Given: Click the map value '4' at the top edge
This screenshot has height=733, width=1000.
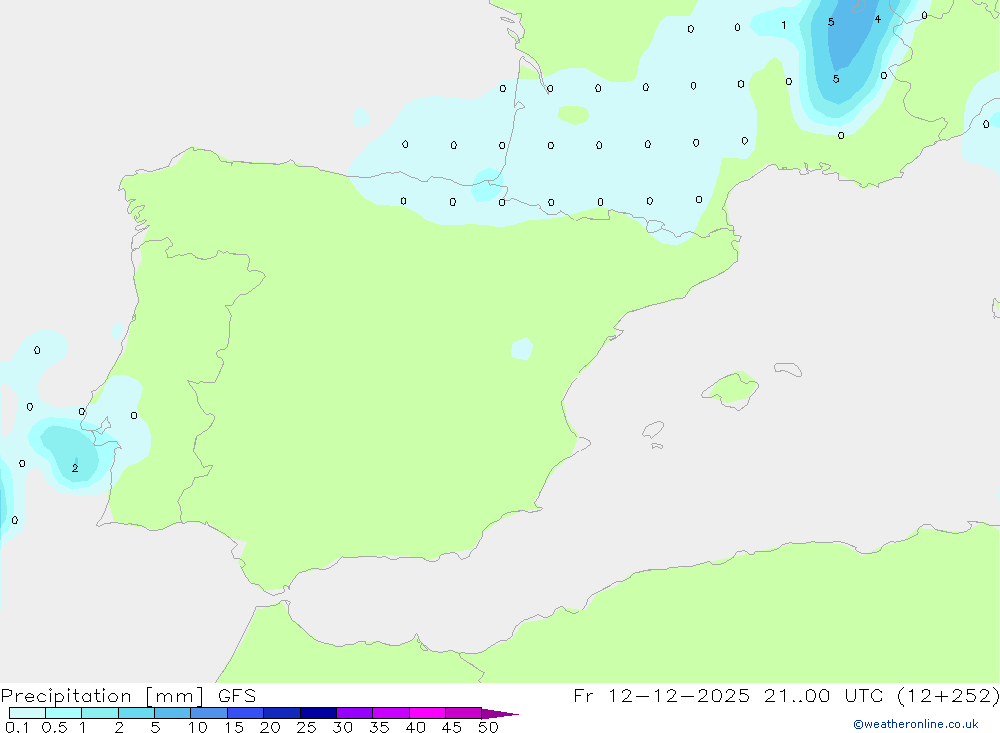Looking at the screenshot, I should (878, 19).
